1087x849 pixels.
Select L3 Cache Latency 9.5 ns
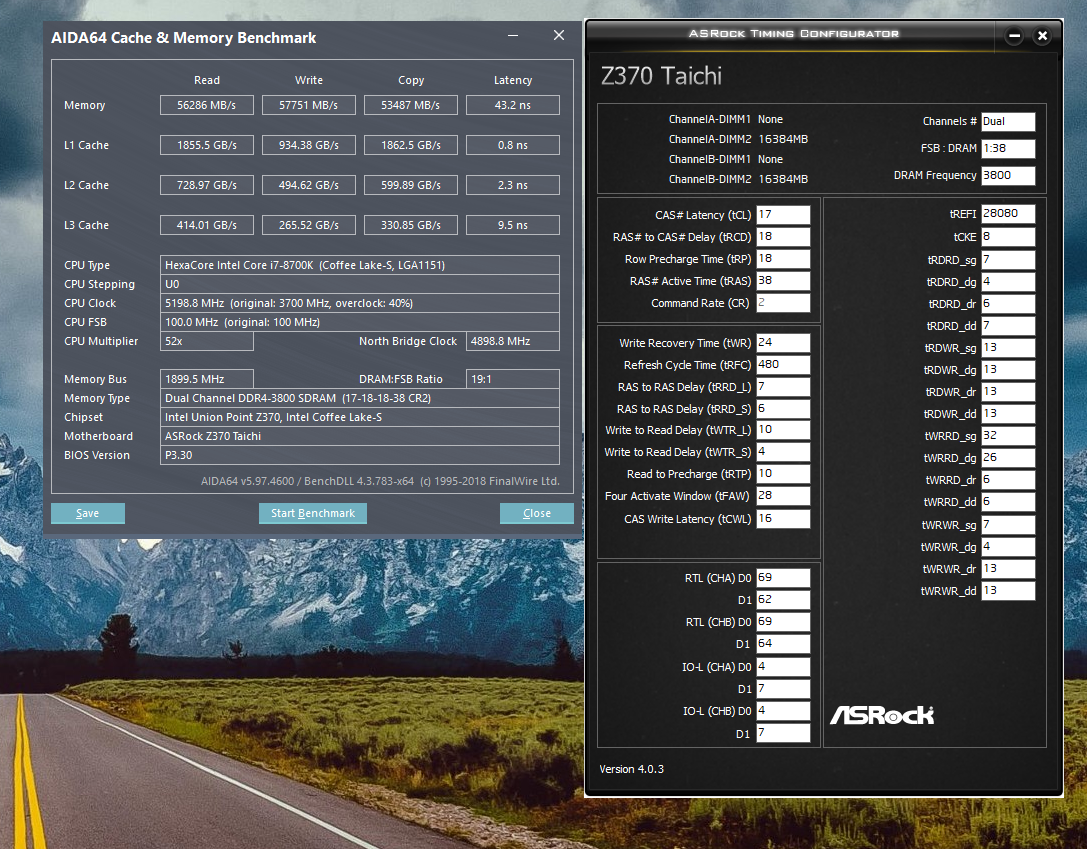click(x=513, y=225)
